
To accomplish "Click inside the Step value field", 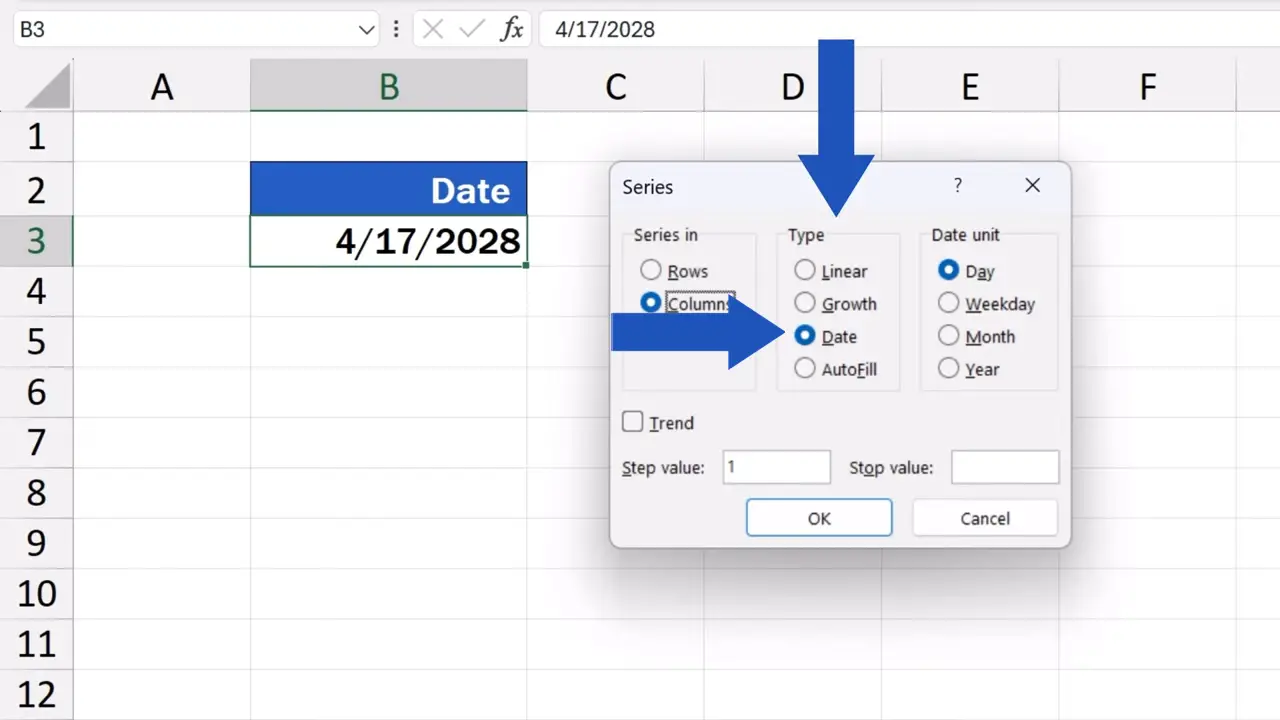I will (776, 467).
